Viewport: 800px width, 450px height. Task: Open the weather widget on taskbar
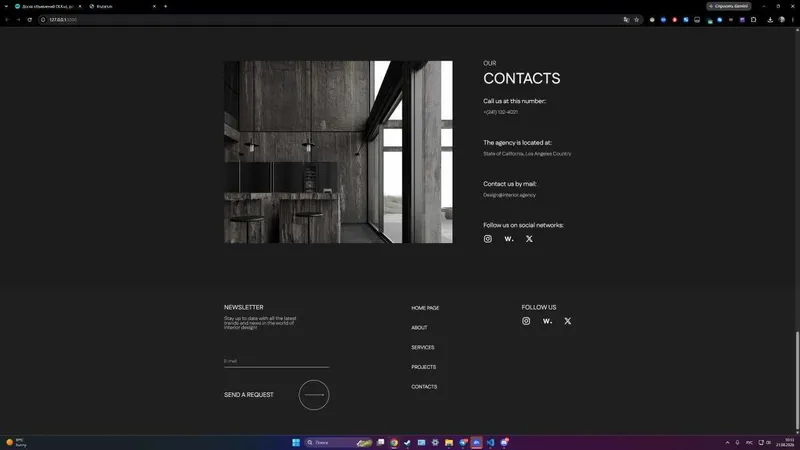coord(15,442)
